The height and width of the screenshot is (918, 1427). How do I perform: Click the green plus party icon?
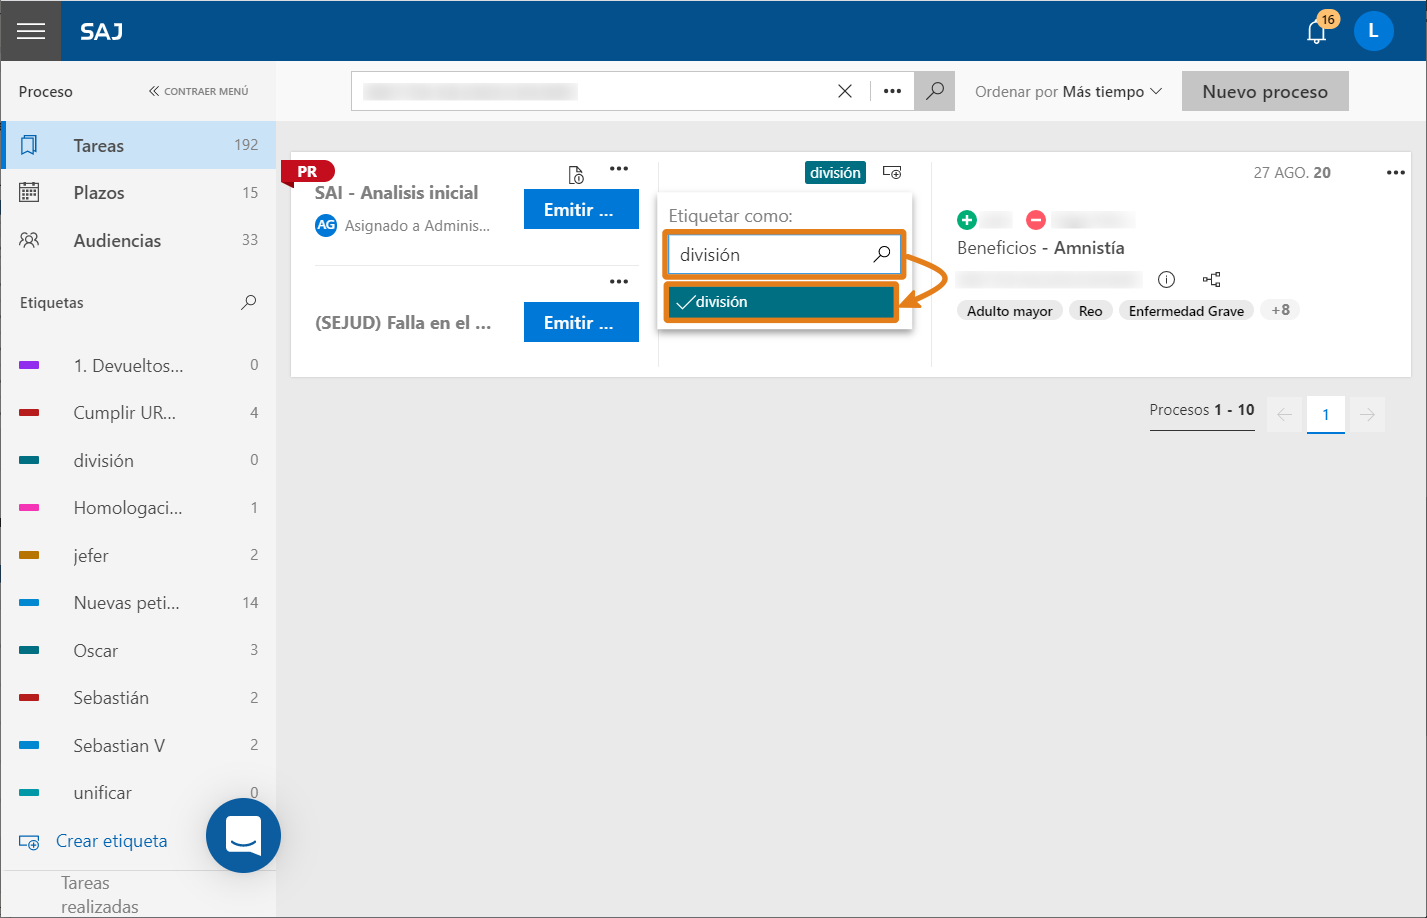coord(967,220)
